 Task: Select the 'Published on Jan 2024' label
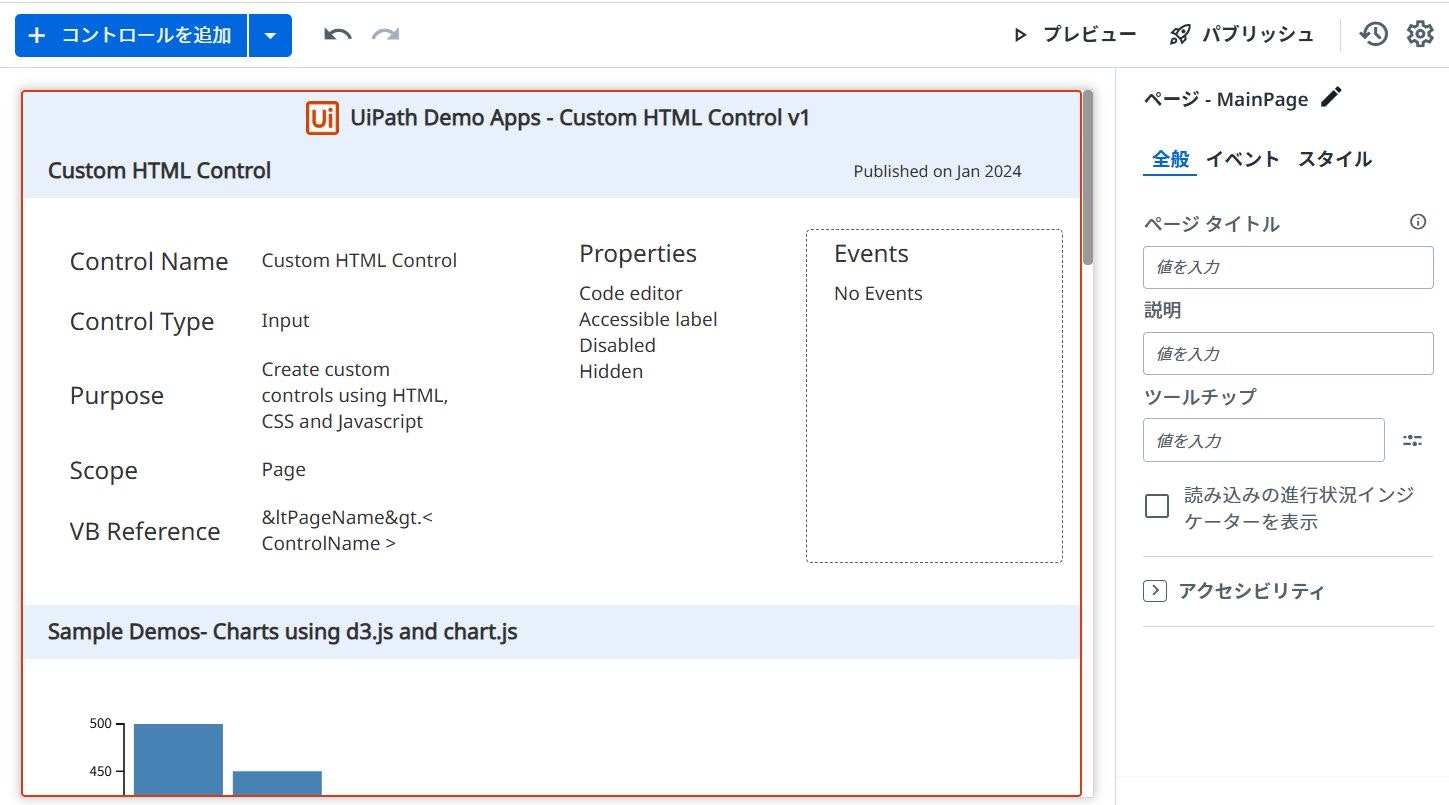point(937,171)
